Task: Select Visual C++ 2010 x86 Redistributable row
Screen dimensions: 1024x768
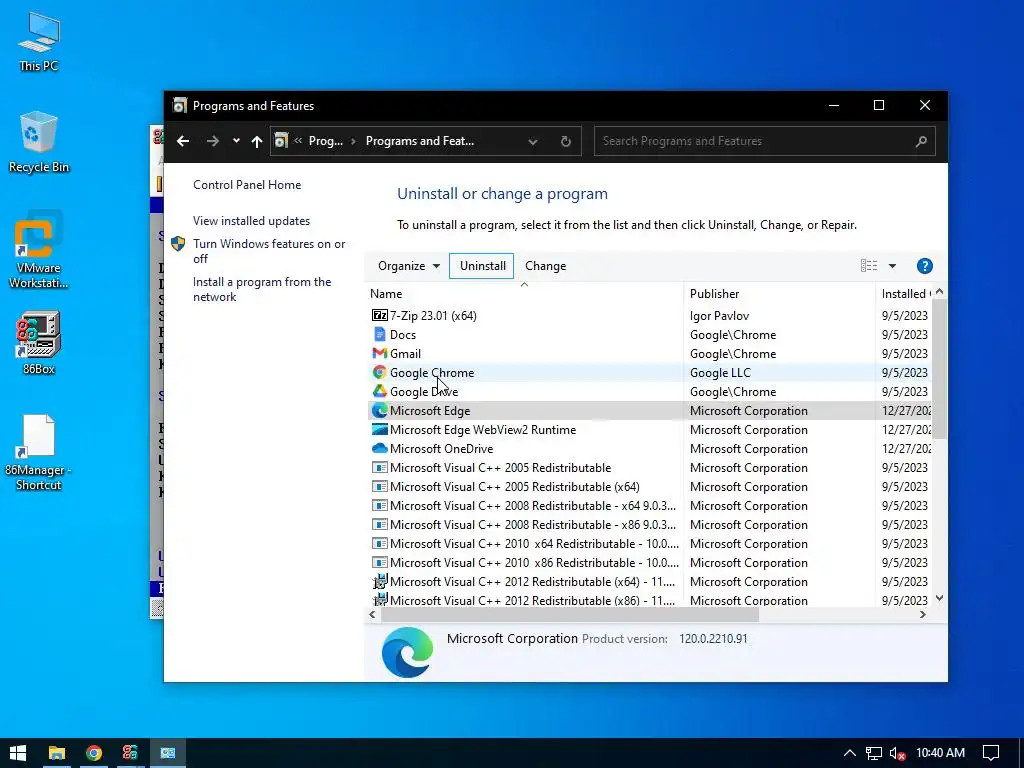Action: pos(650,562)
